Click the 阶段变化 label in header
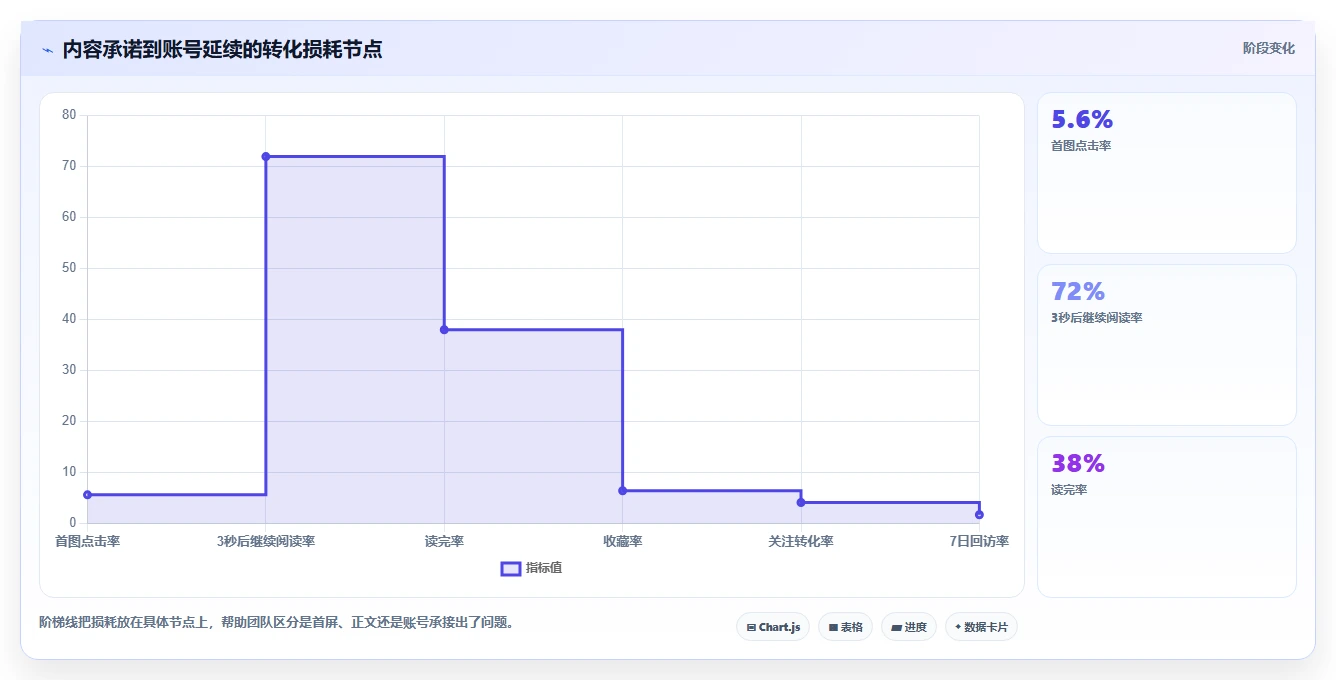 [x=1268, y=48]
